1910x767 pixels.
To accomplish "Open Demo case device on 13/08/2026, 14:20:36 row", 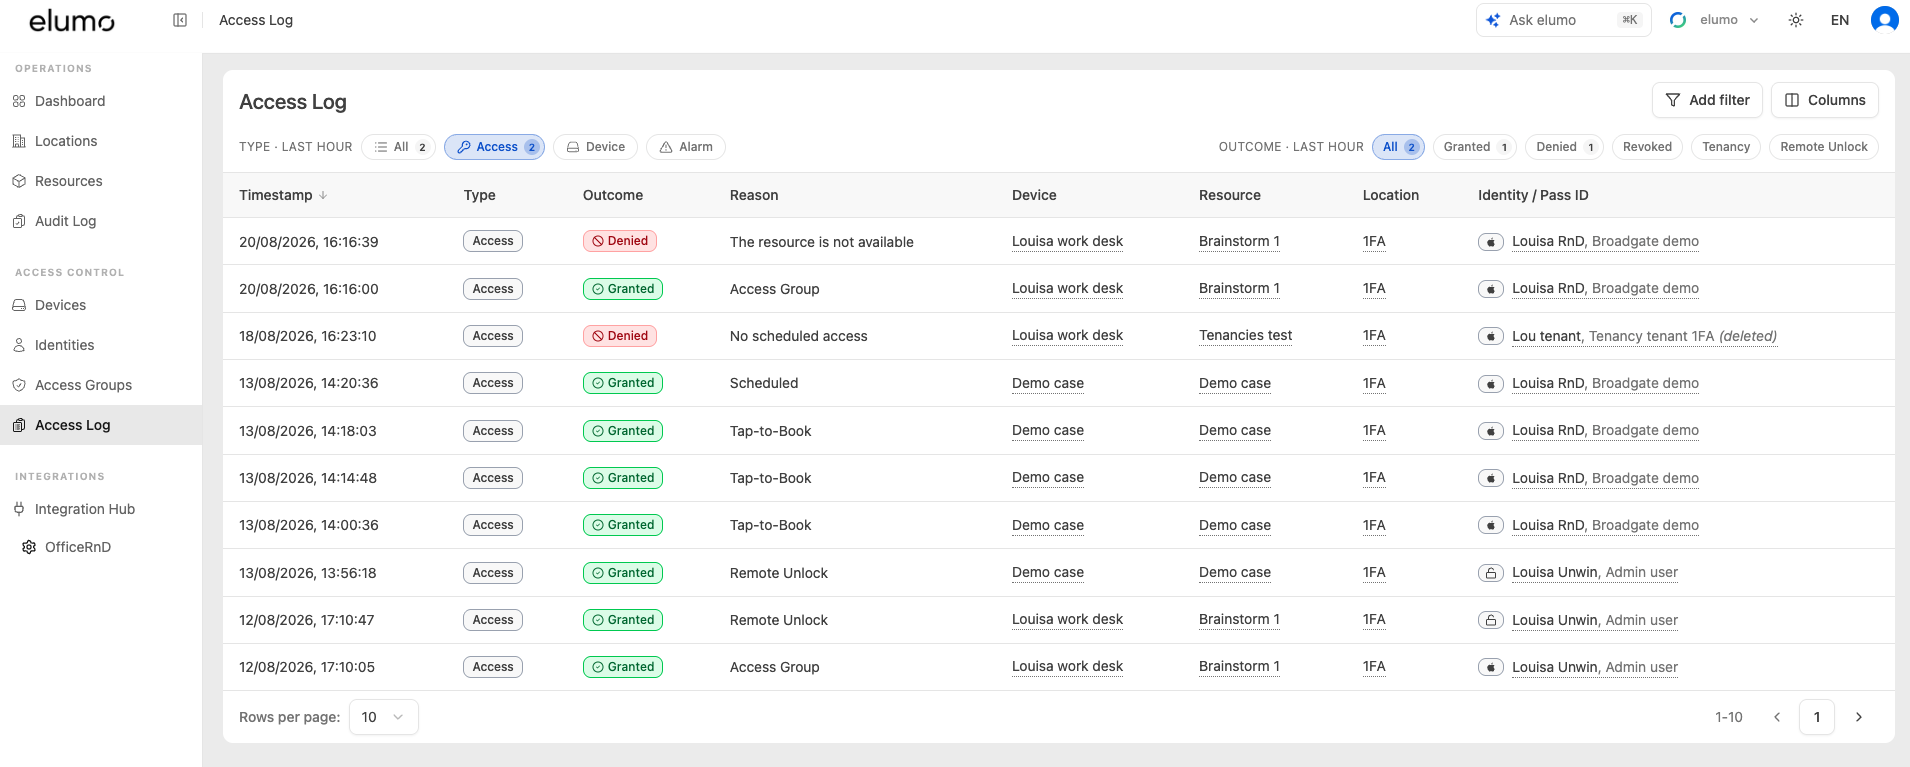I will pyautogui.click(x=1048, y=383).
